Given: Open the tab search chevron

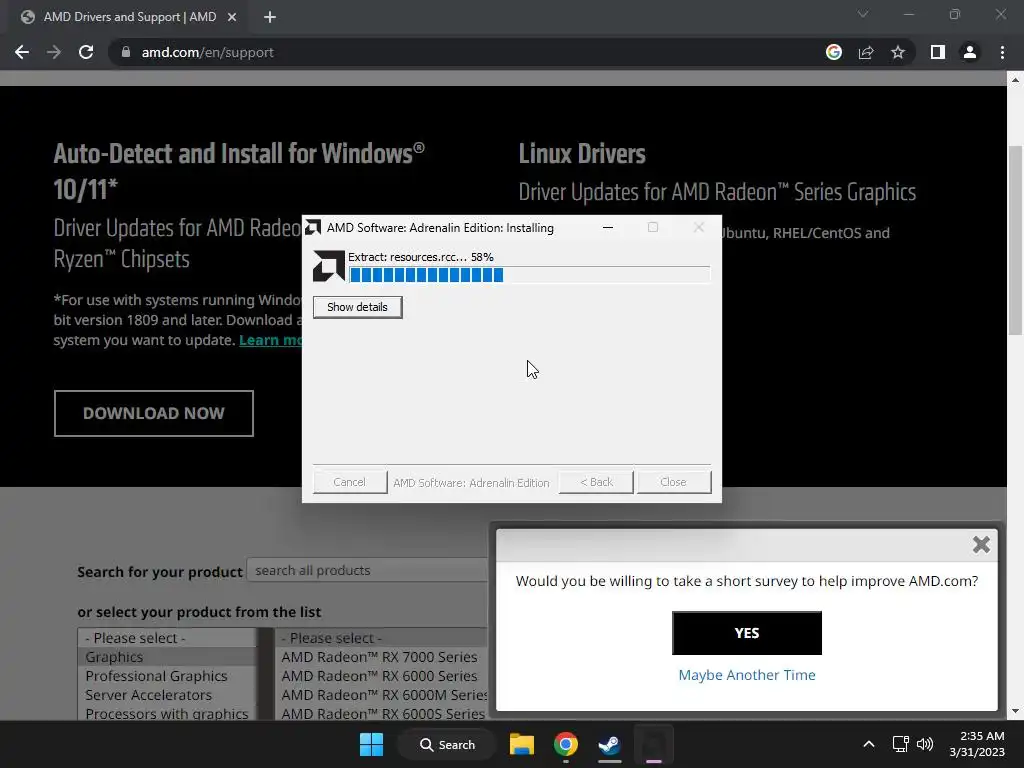Looking at the screenshot, I should pyautogui.click(x=863, y=14).
